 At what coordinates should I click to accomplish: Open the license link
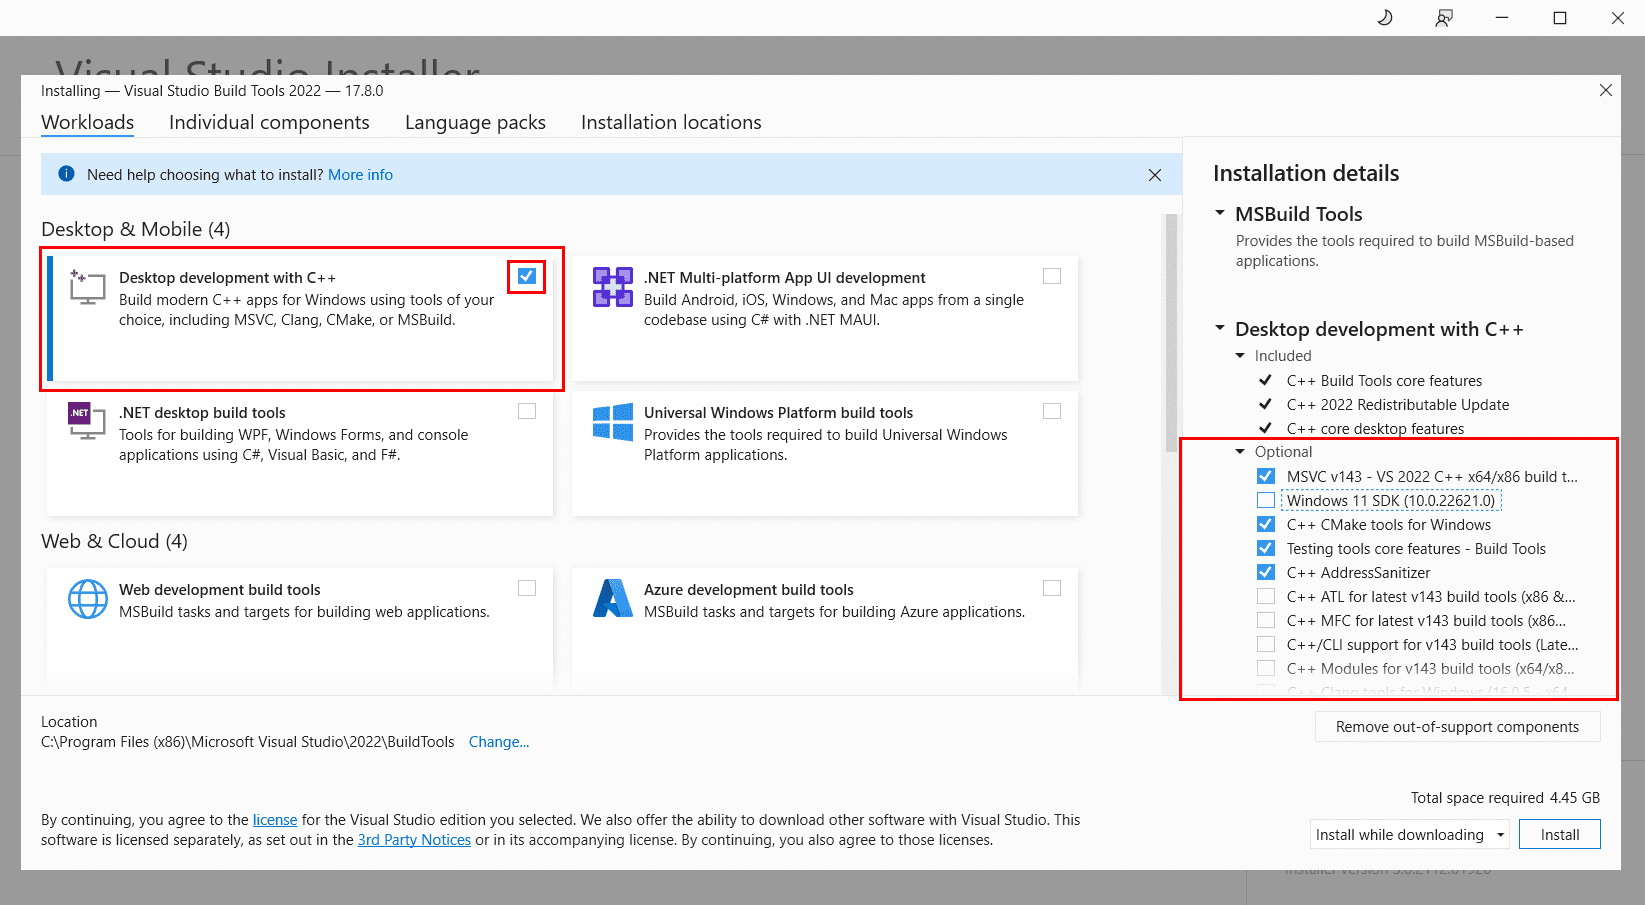pyautogui.click(x=275, y=820)
